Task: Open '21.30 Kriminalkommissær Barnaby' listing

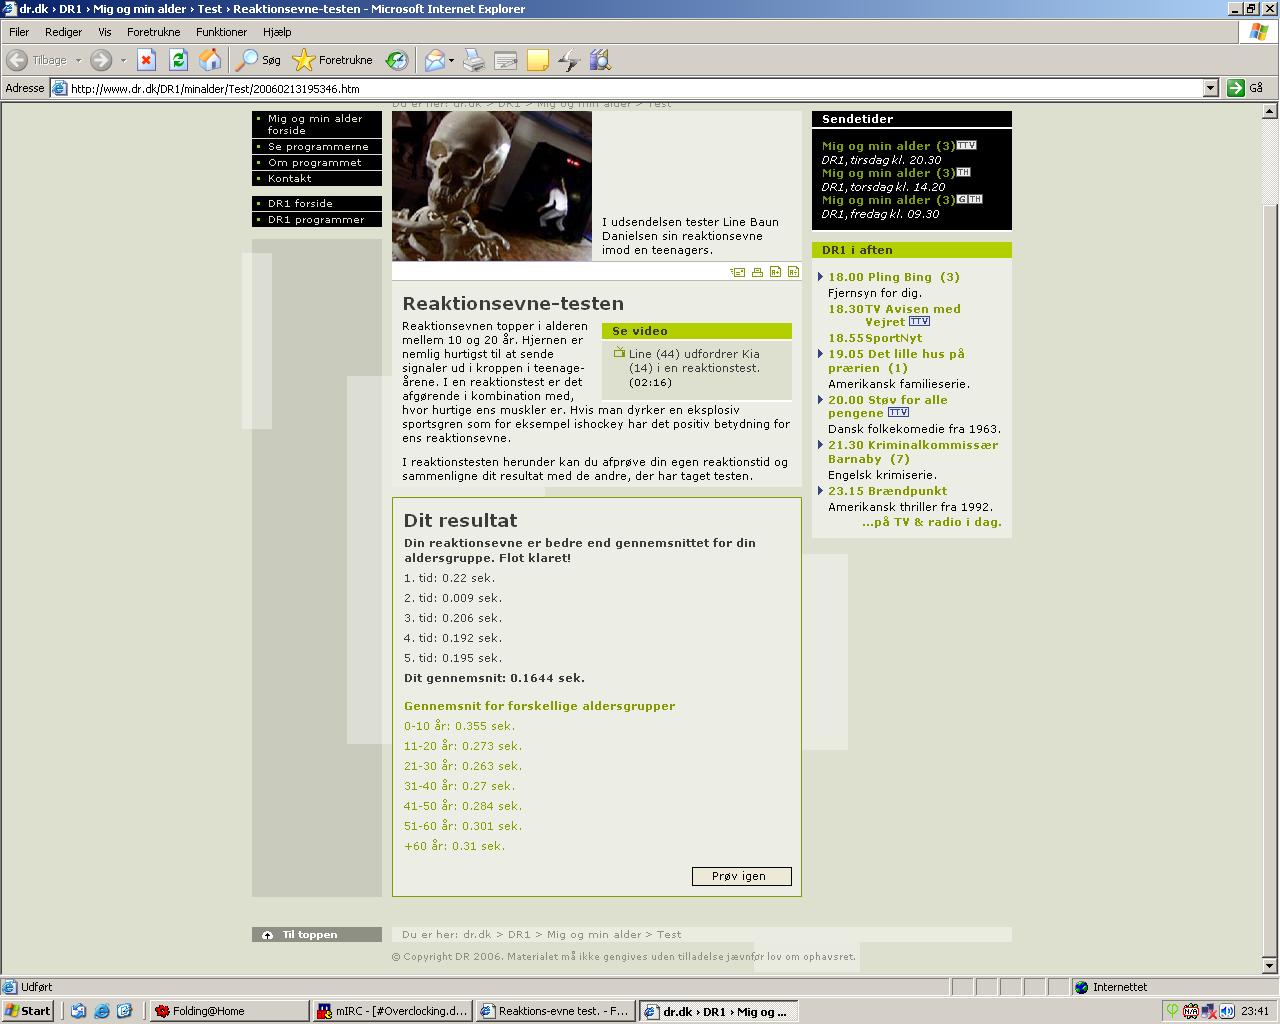Action: 913,452
